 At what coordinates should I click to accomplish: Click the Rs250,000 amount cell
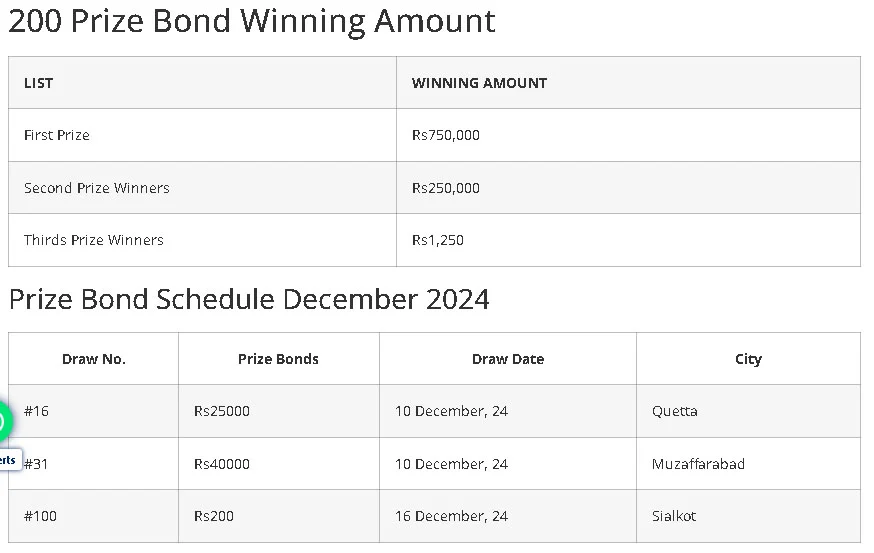(446, 188)
